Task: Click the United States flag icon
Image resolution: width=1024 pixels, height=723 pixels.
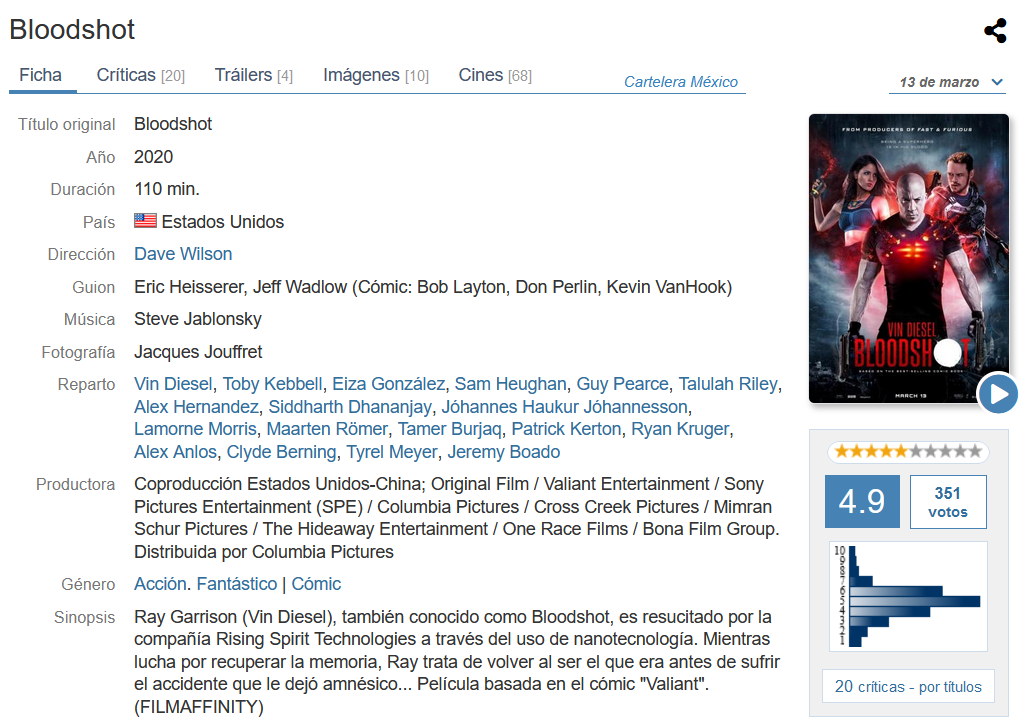Action: [x=145, y=221]
